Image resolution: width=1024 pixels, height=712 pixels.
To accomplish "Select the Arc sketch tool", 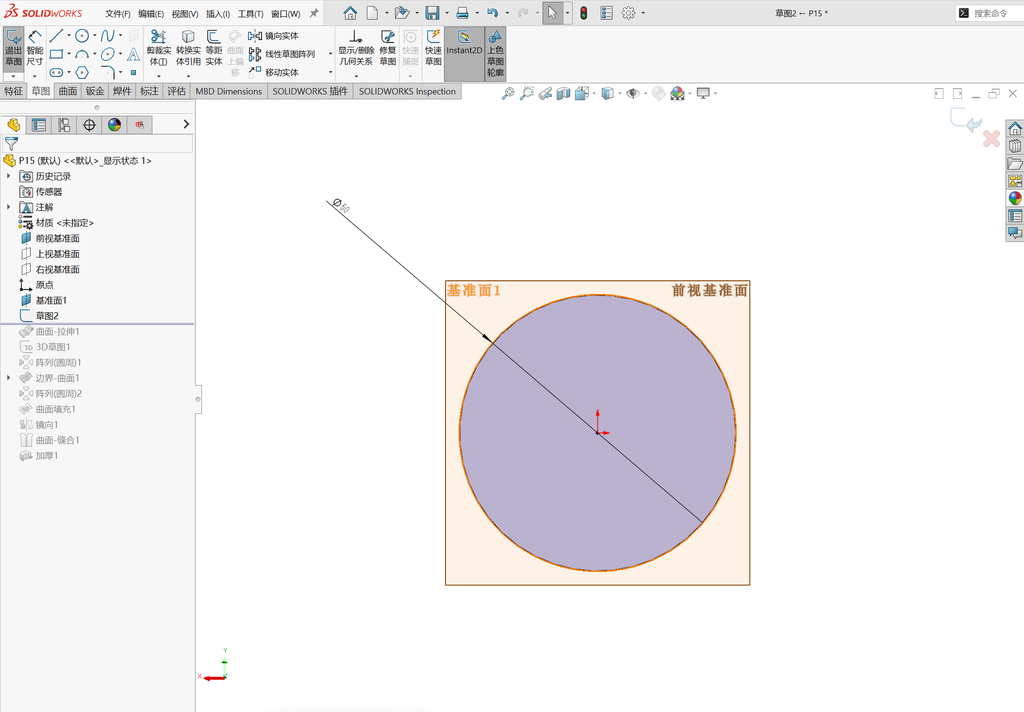I will 82,54.
